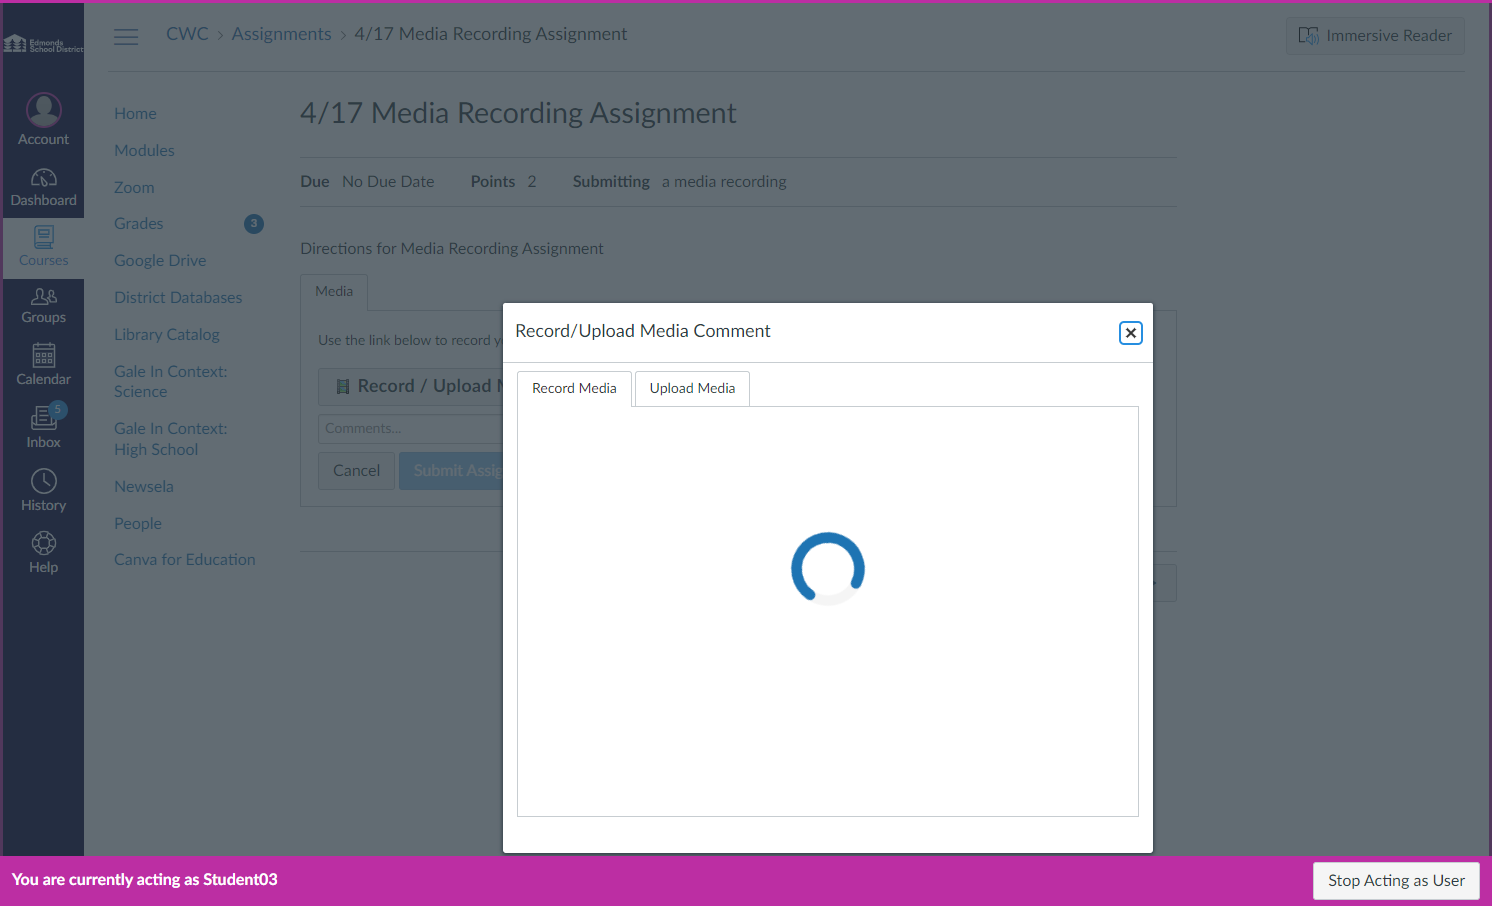This screenshot has width=1492, height=906.
Task: Close the Record/Upload Media Comment dialog
Action: (x=1130, y=333)
